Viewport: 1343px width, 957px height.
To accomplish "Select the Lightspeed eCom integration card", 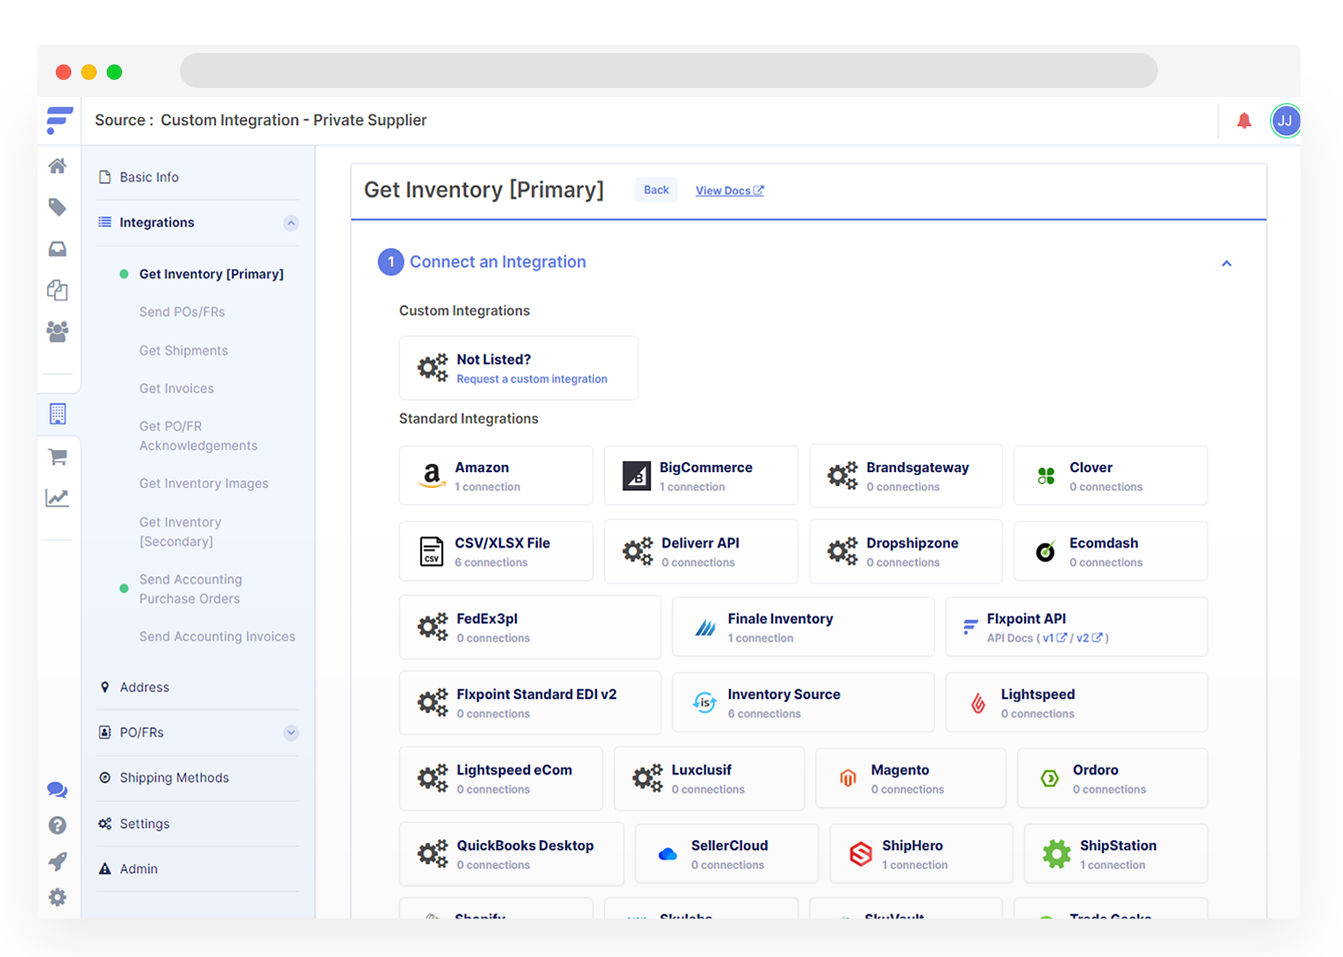I will pos(501,778).
